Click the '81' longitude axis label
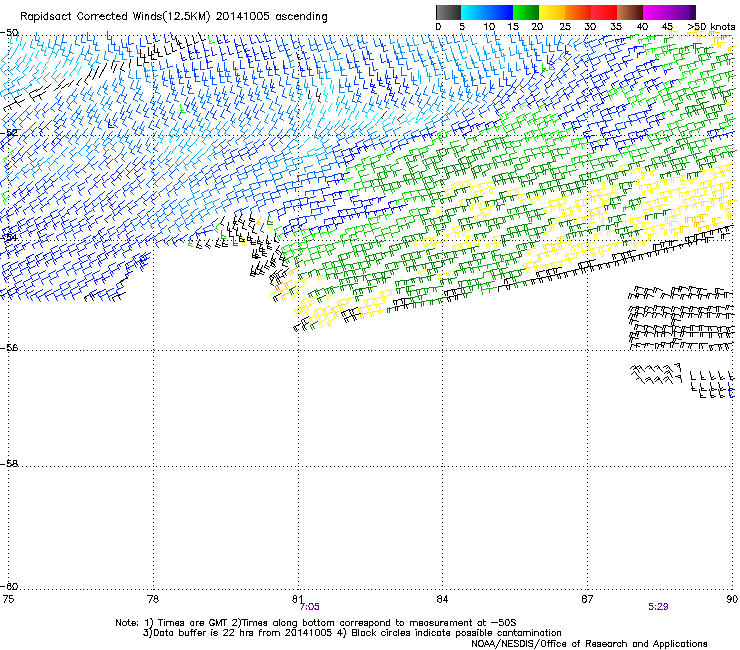Viewport: 740px width, 650px height. click(x=297, y=599)
